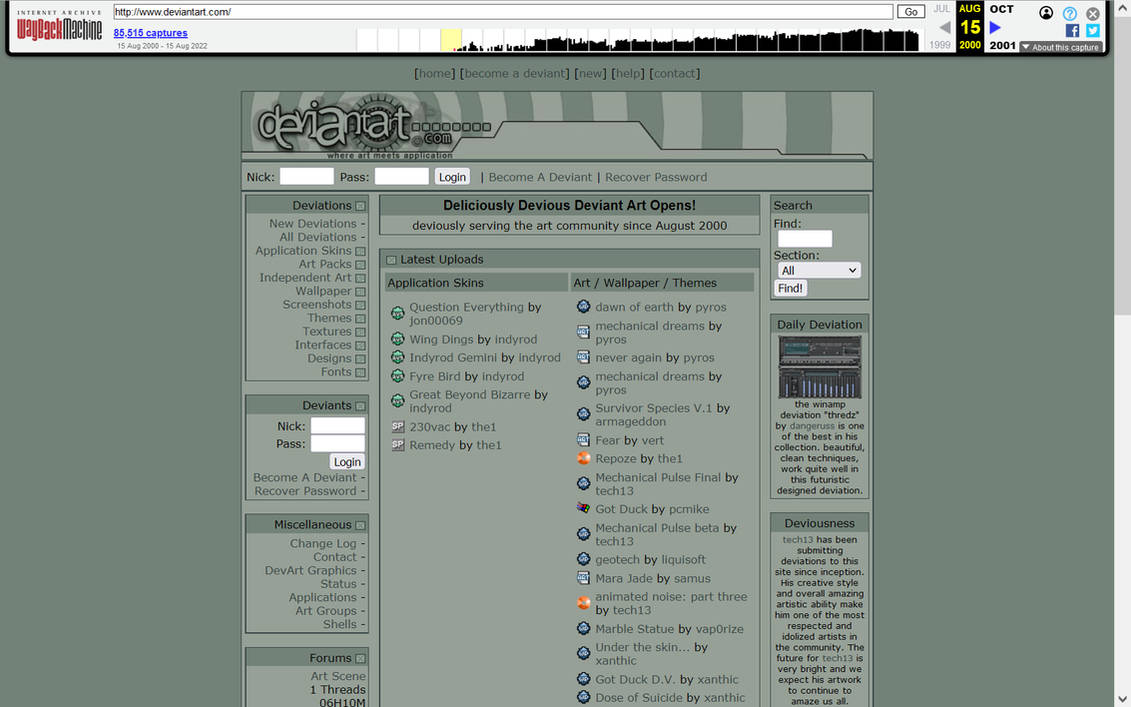Click the icon beside Fear by vert
This screenshot has height=707, width=1131.
tap(584, 439)
